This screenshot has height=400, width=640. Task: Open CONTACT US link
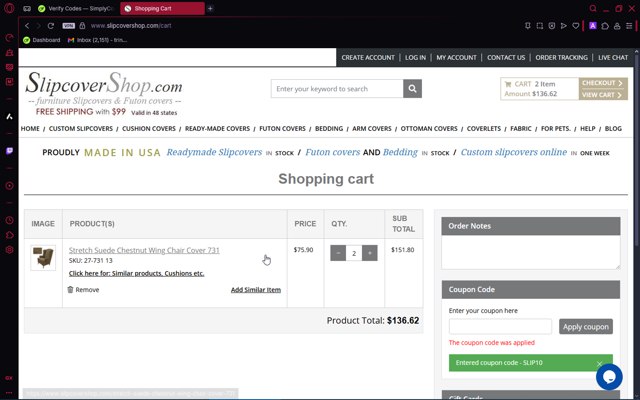[506, 58]
